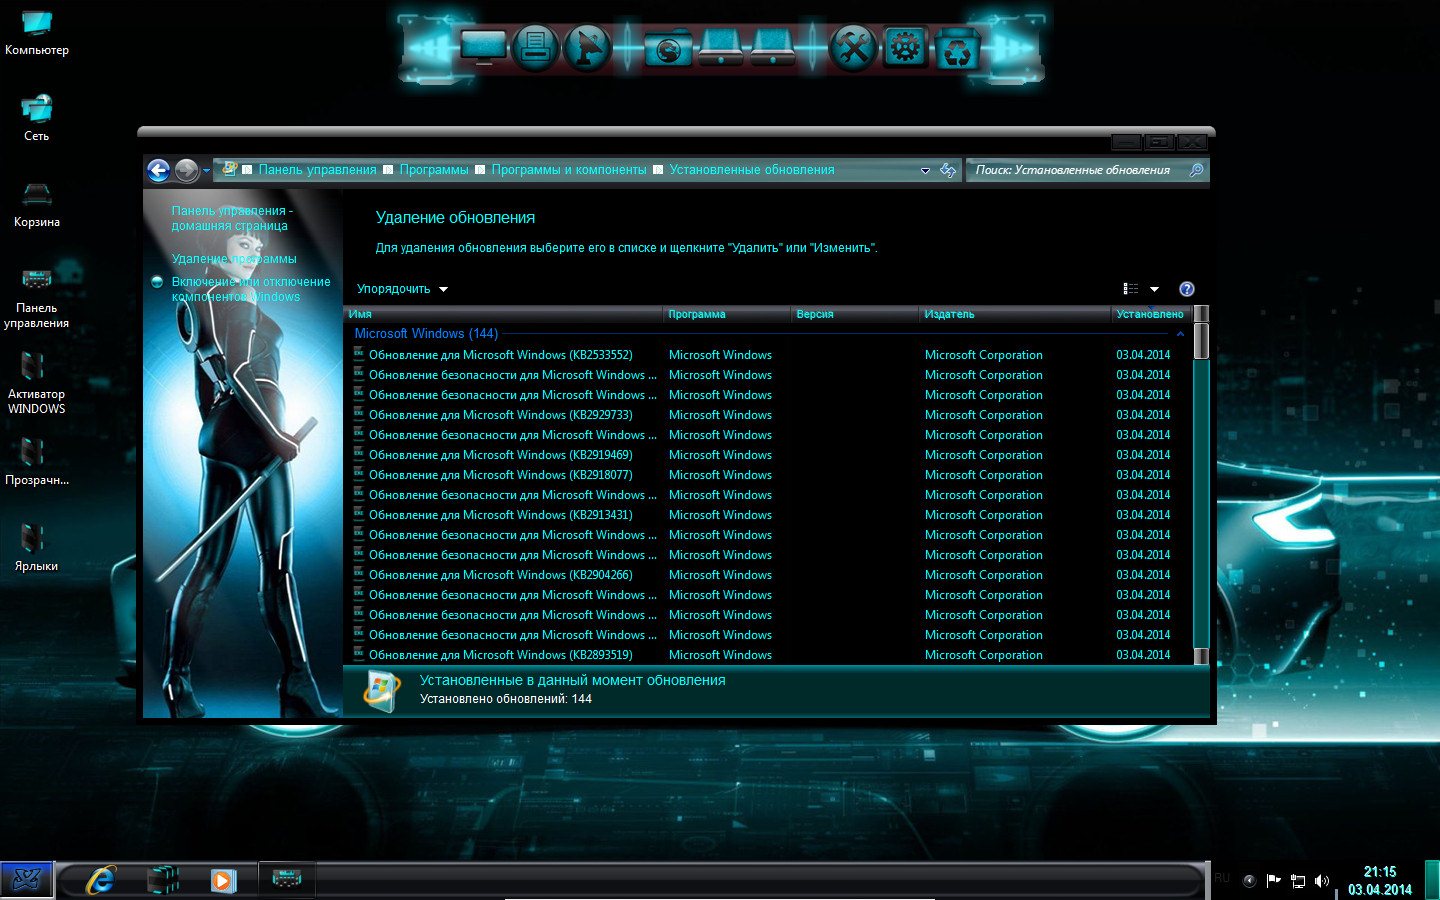The width and height of the screenshot is (1440, 900).
Task: Open Включение или отключение компонентов Windows link
Action: click(x=251, y=289)
